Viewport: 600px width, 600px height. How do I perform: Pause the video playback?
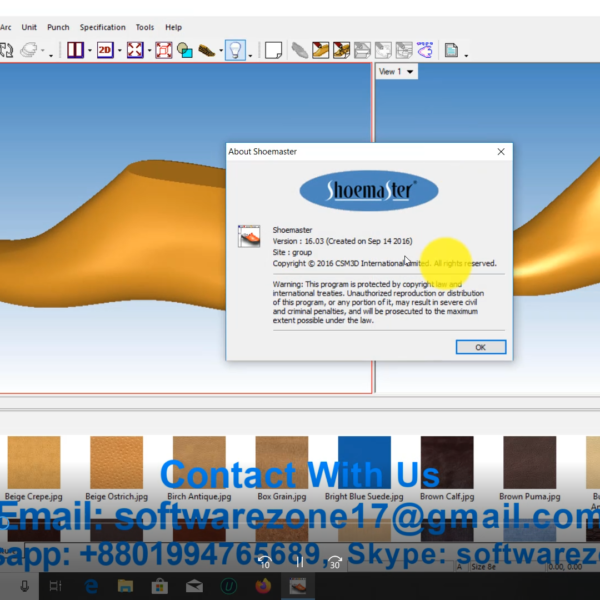tap(298, 562)
